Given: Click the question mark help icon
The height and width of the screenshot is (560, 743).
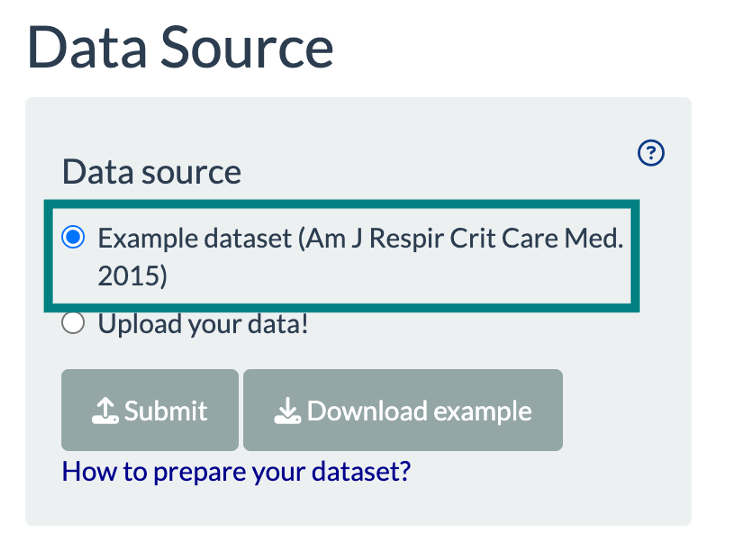Looking at the screenshot, I should (x=651, y=153).
